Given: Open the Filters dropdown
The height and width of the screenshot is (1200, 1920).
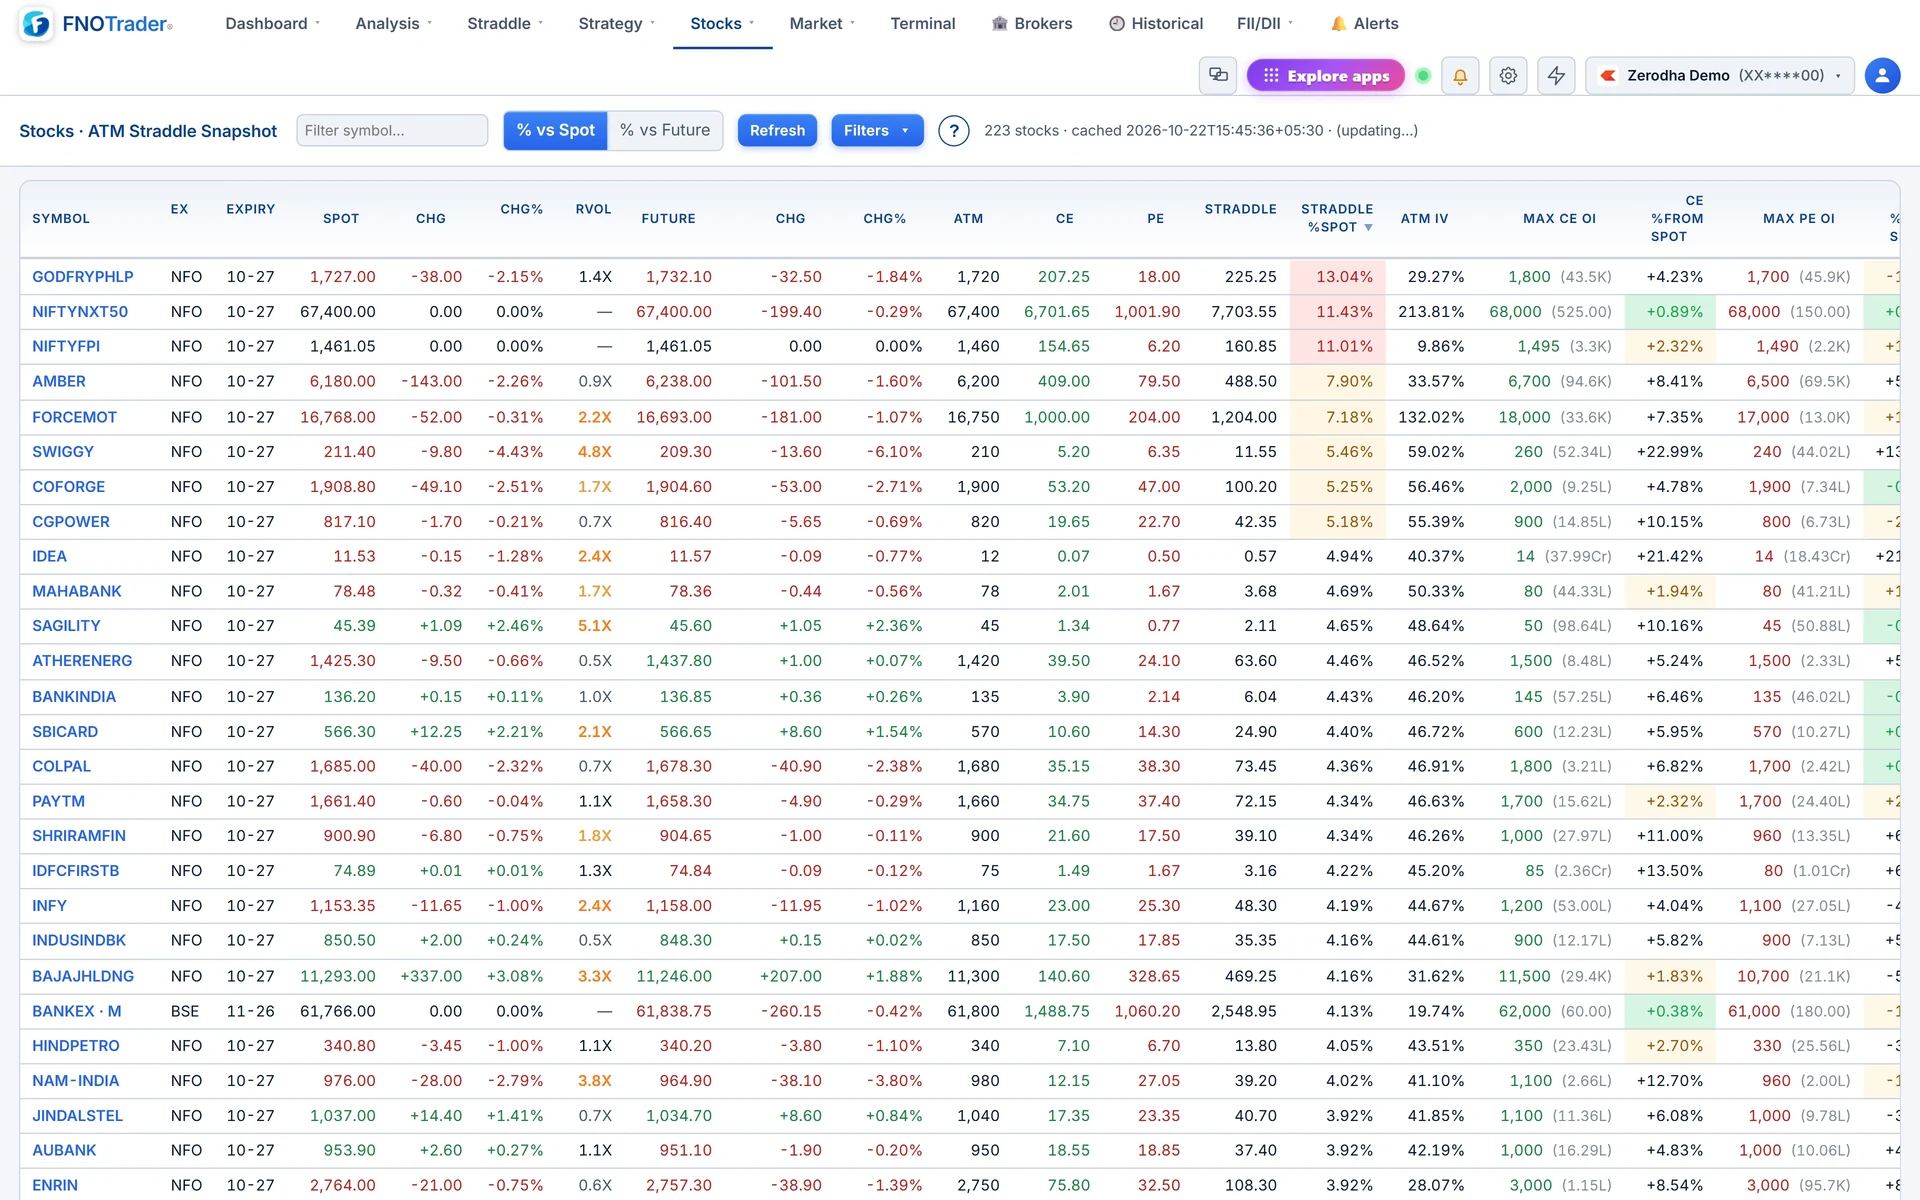Looking at the screenshot, I should [x=877, y=131].
